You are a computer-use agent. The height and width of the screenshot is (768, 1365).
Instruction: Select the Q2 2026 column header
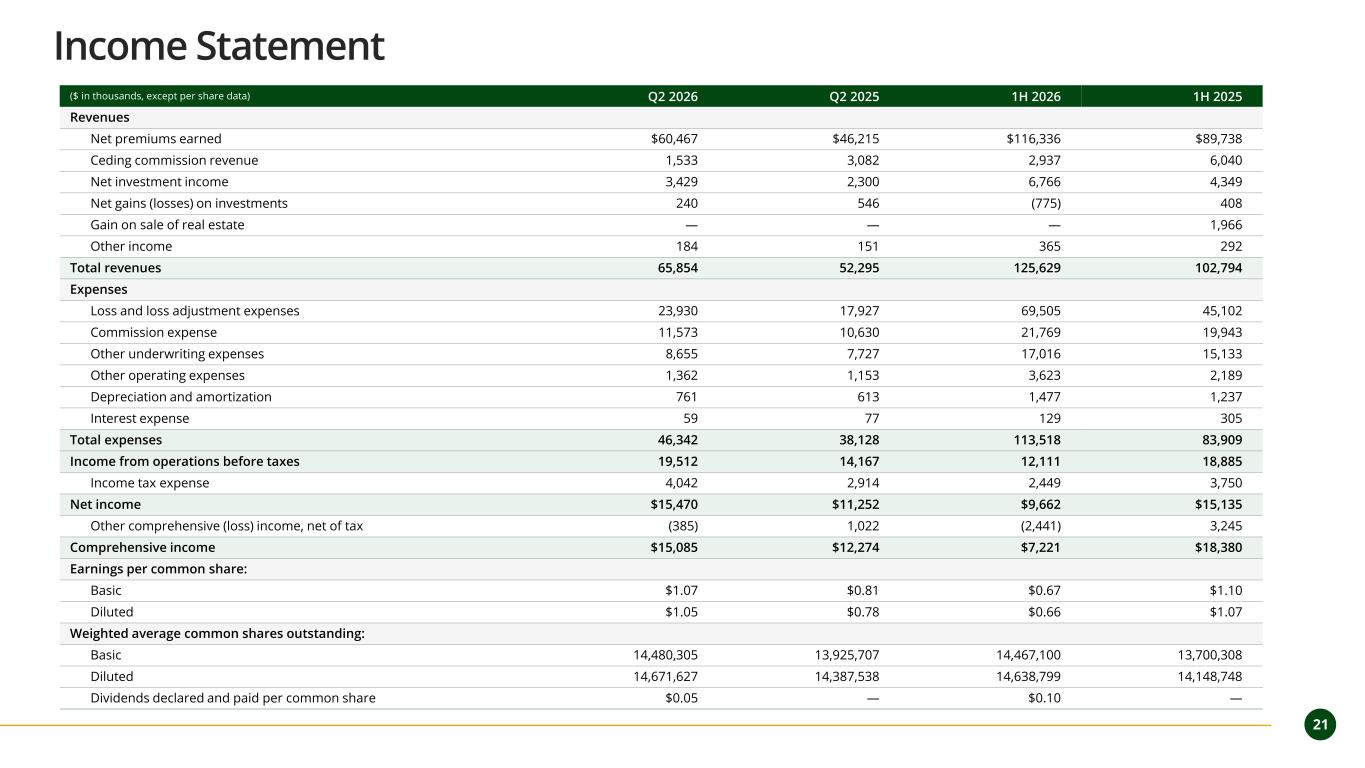(673, 96)
